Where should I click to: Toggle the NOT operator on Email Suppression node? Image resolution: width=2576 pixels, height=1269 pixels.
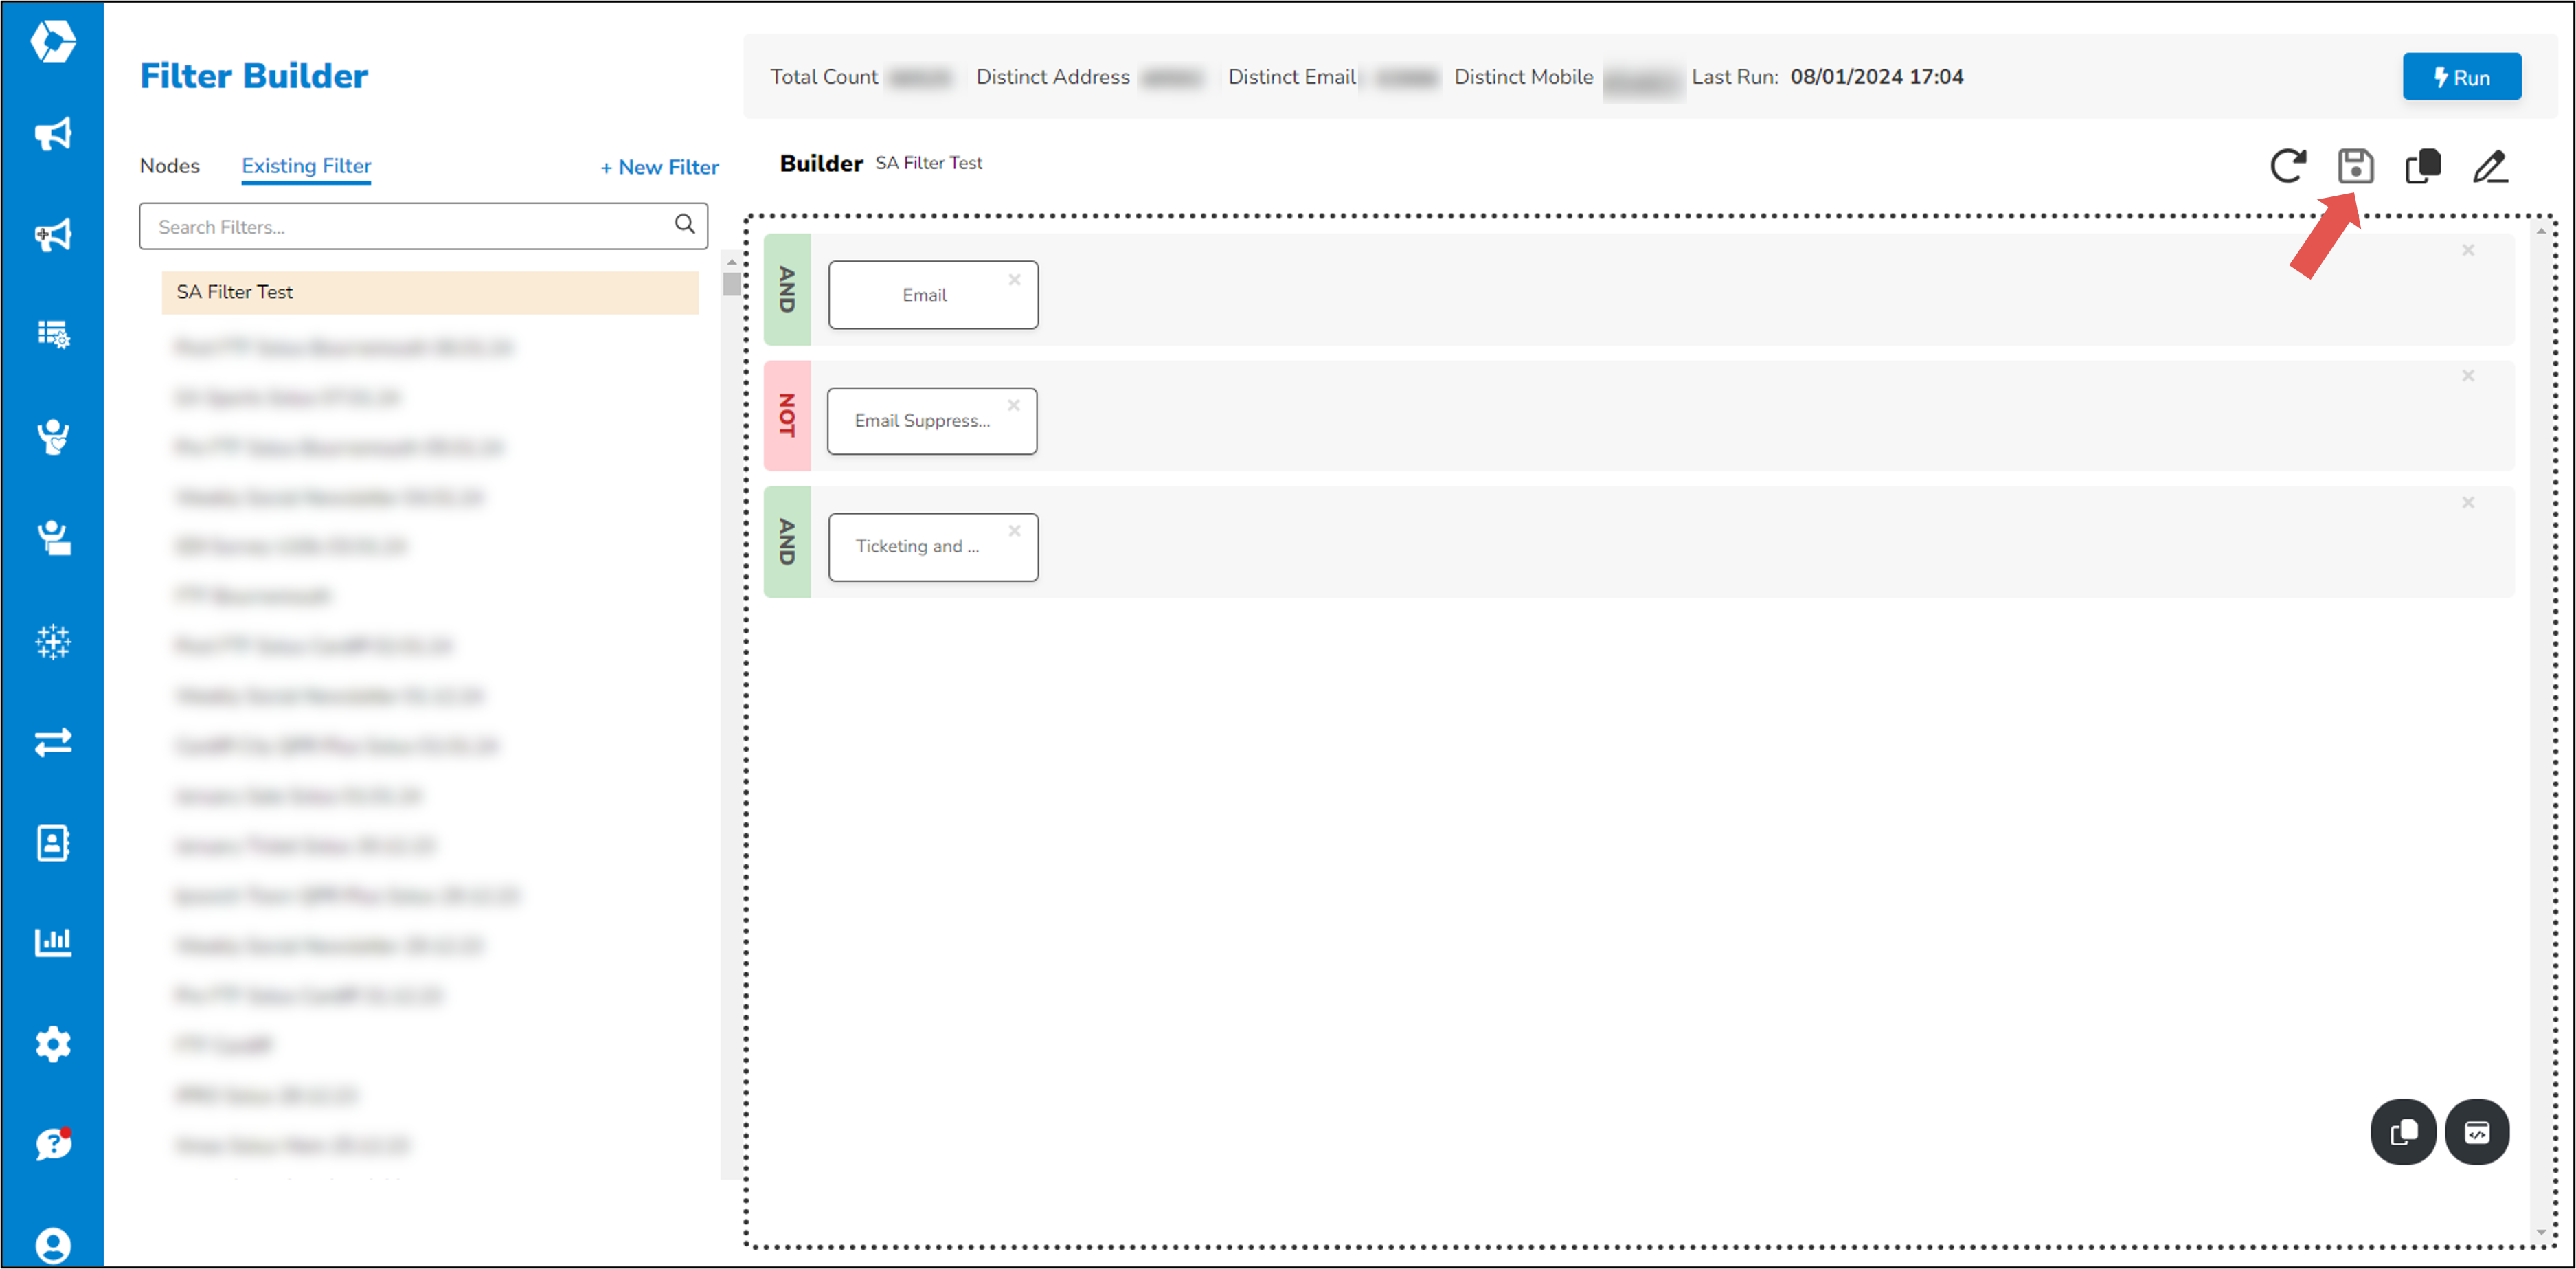pos(787,419)
